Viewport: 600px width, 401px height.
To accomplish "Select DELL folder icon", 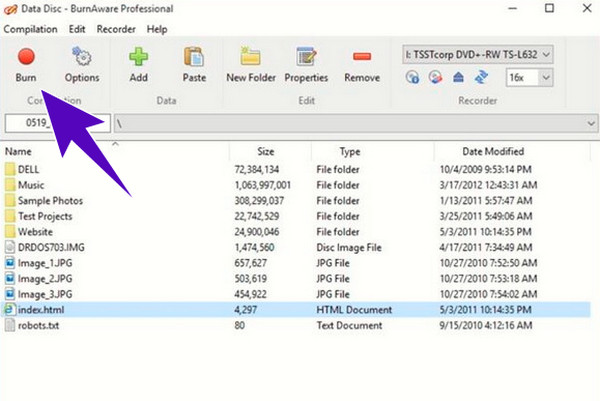I will (10, 169).
